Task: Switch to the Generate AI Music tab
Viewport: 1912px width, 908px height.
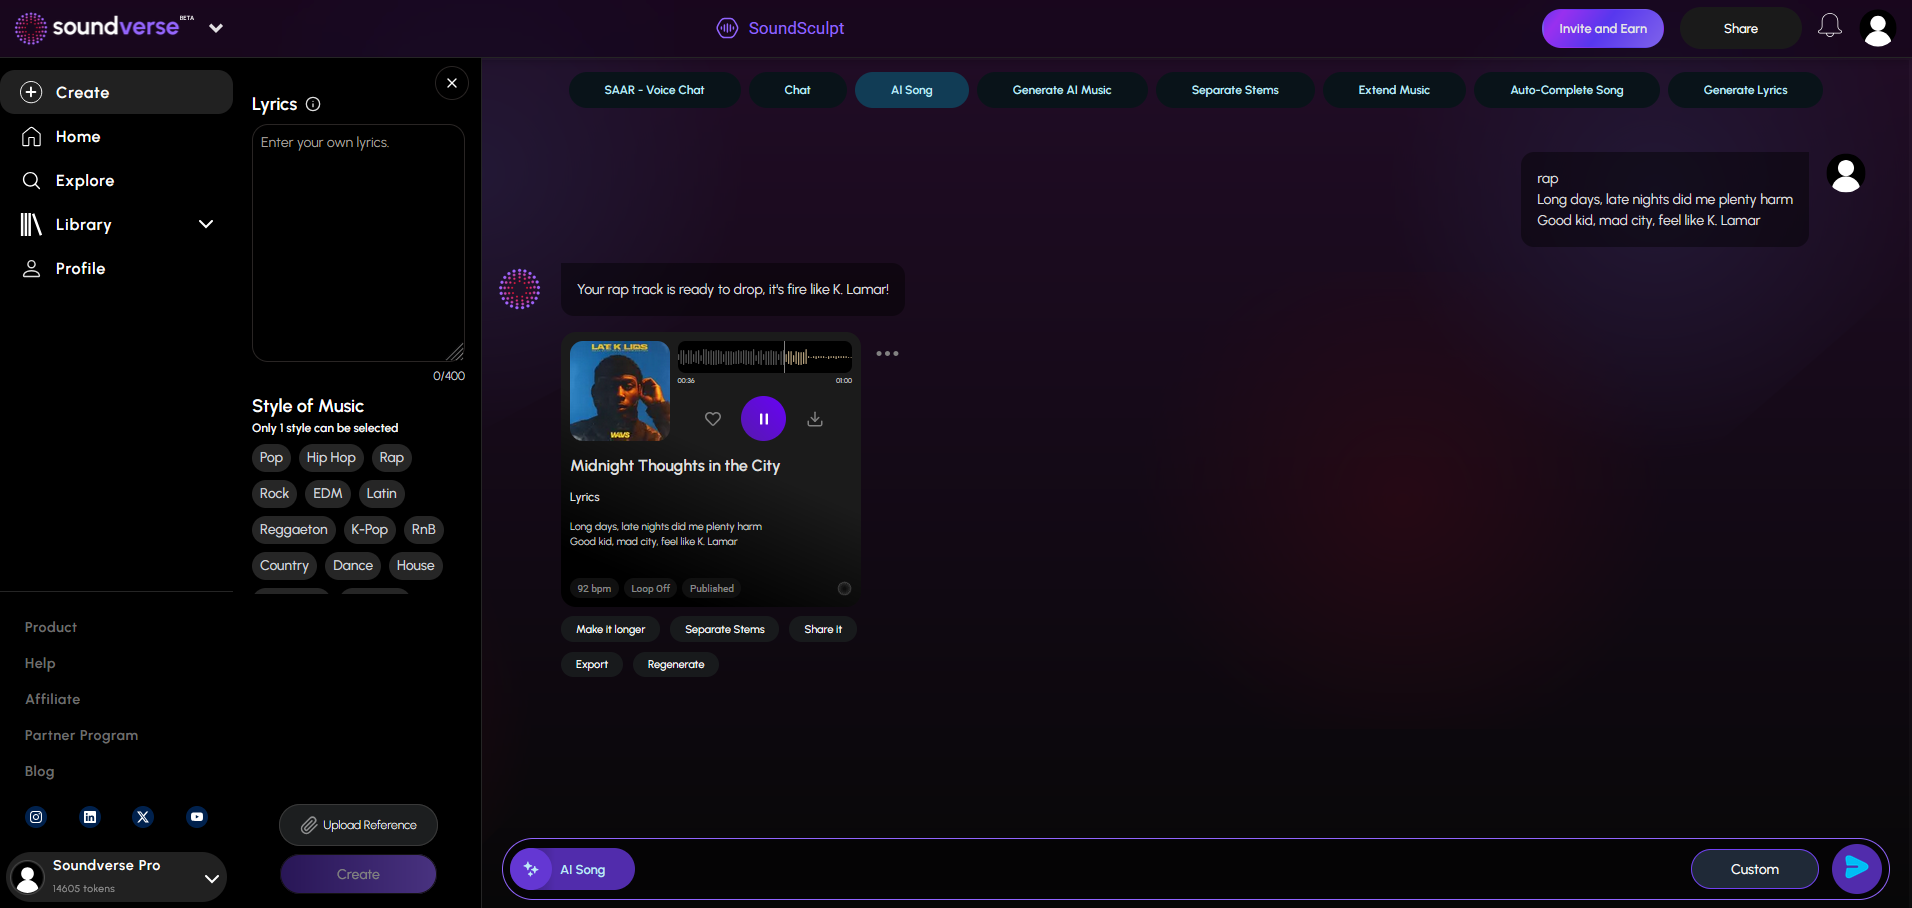Action: [x=1062, y=90]
